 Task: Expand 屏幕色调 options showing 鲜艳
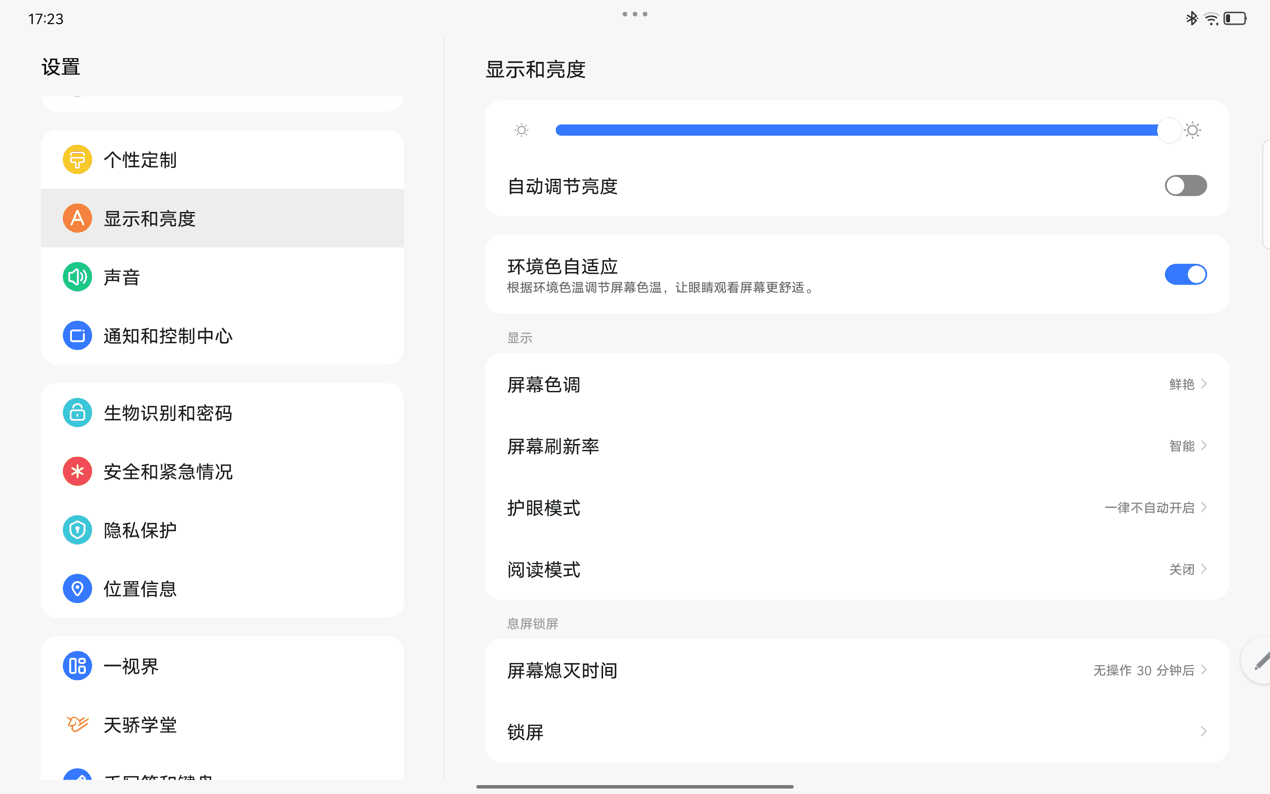point(1202,384)
